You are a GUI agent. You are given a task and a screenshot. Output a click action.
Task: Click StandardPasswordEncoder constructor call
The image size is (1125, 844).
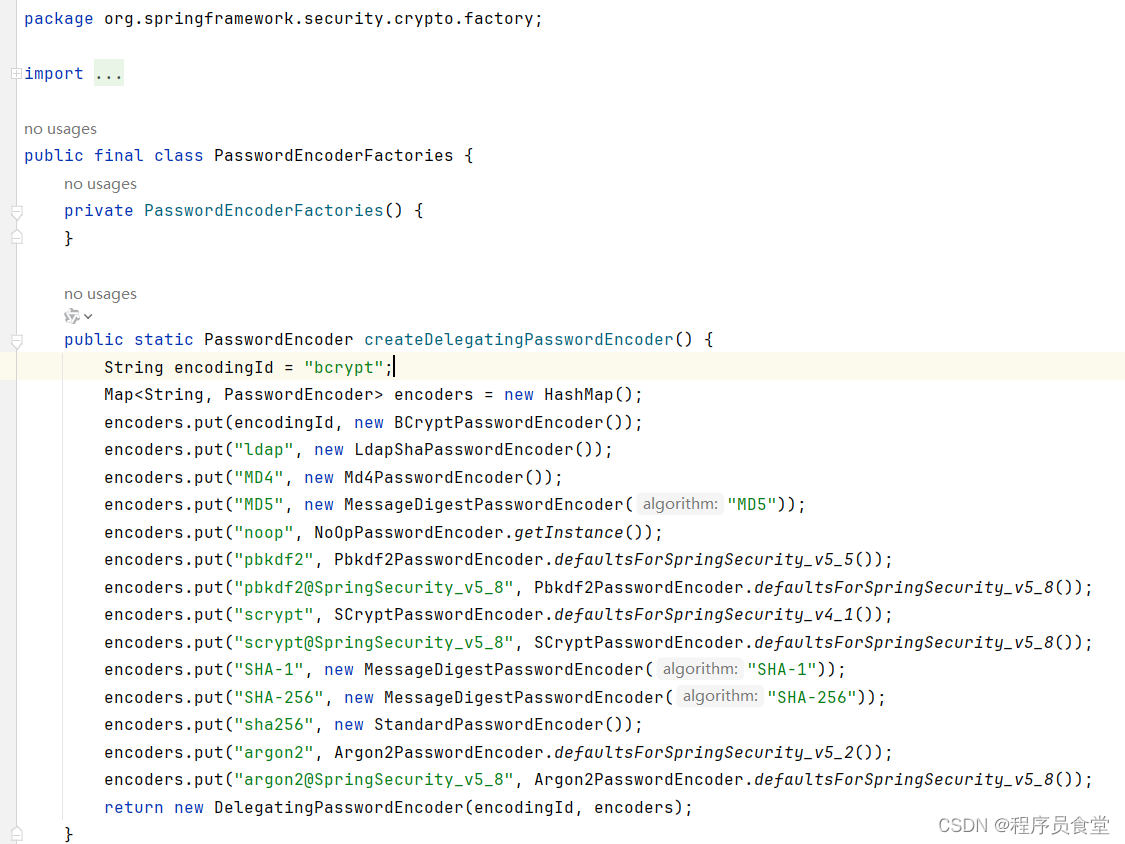(491, 725)
